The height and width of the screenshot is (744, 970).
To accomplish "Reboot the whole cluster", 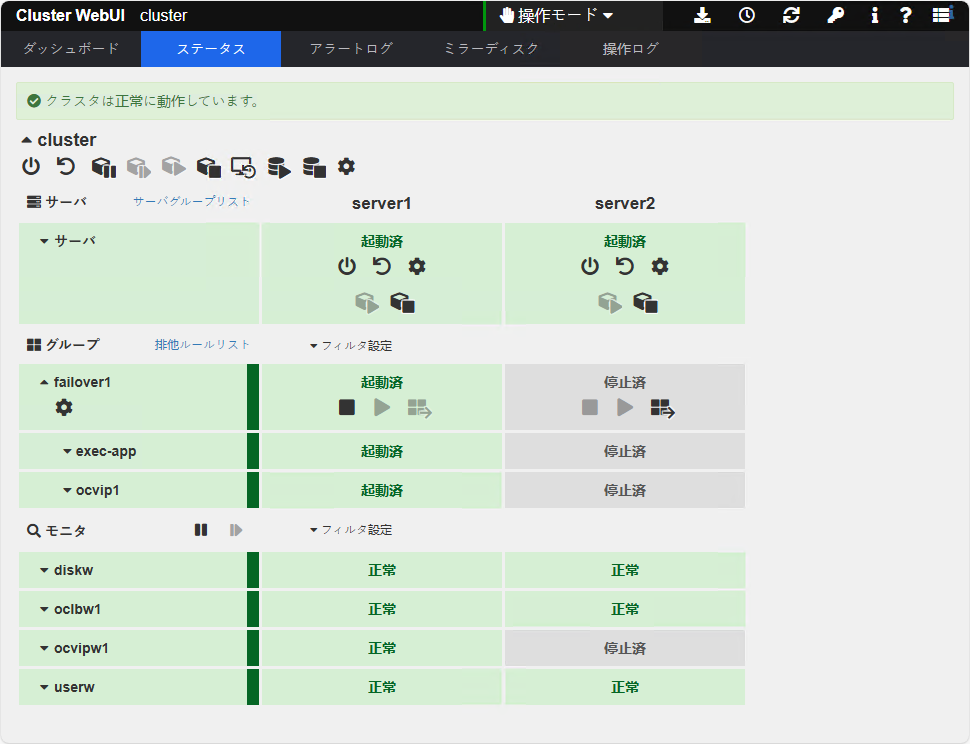I will coord(65,166).
